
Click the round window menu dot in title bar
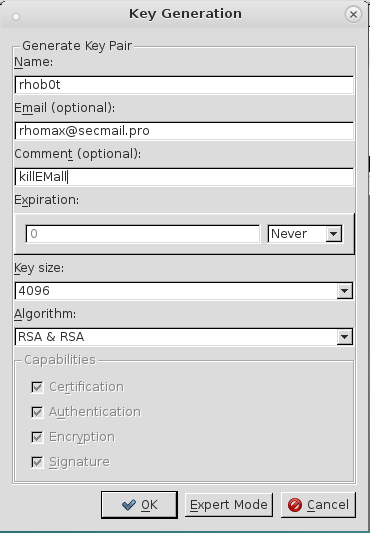[x=16, y=17]
